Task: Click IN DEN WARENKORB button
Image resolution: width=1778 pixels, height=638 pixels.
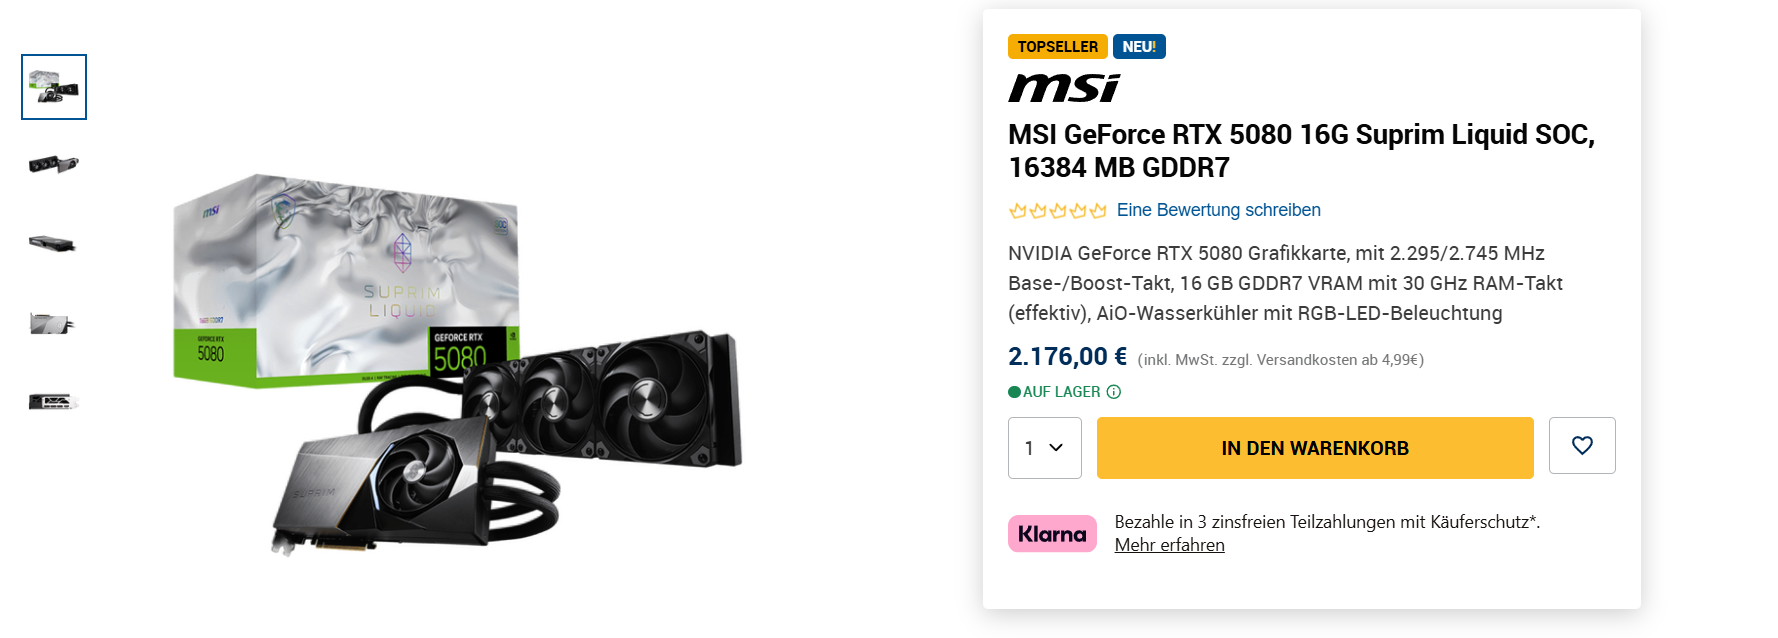Action: [x=1315, y=448]
